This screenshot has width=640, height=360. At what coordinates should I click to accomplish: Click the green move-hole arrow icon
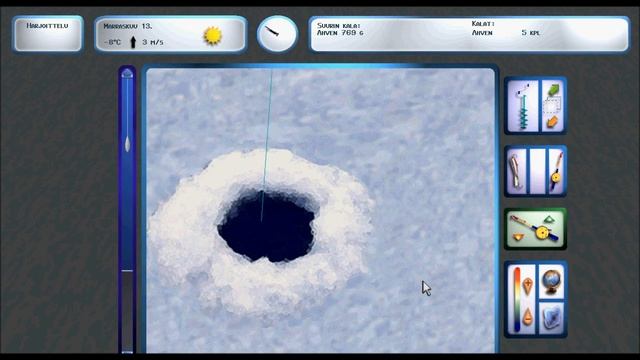553,90
